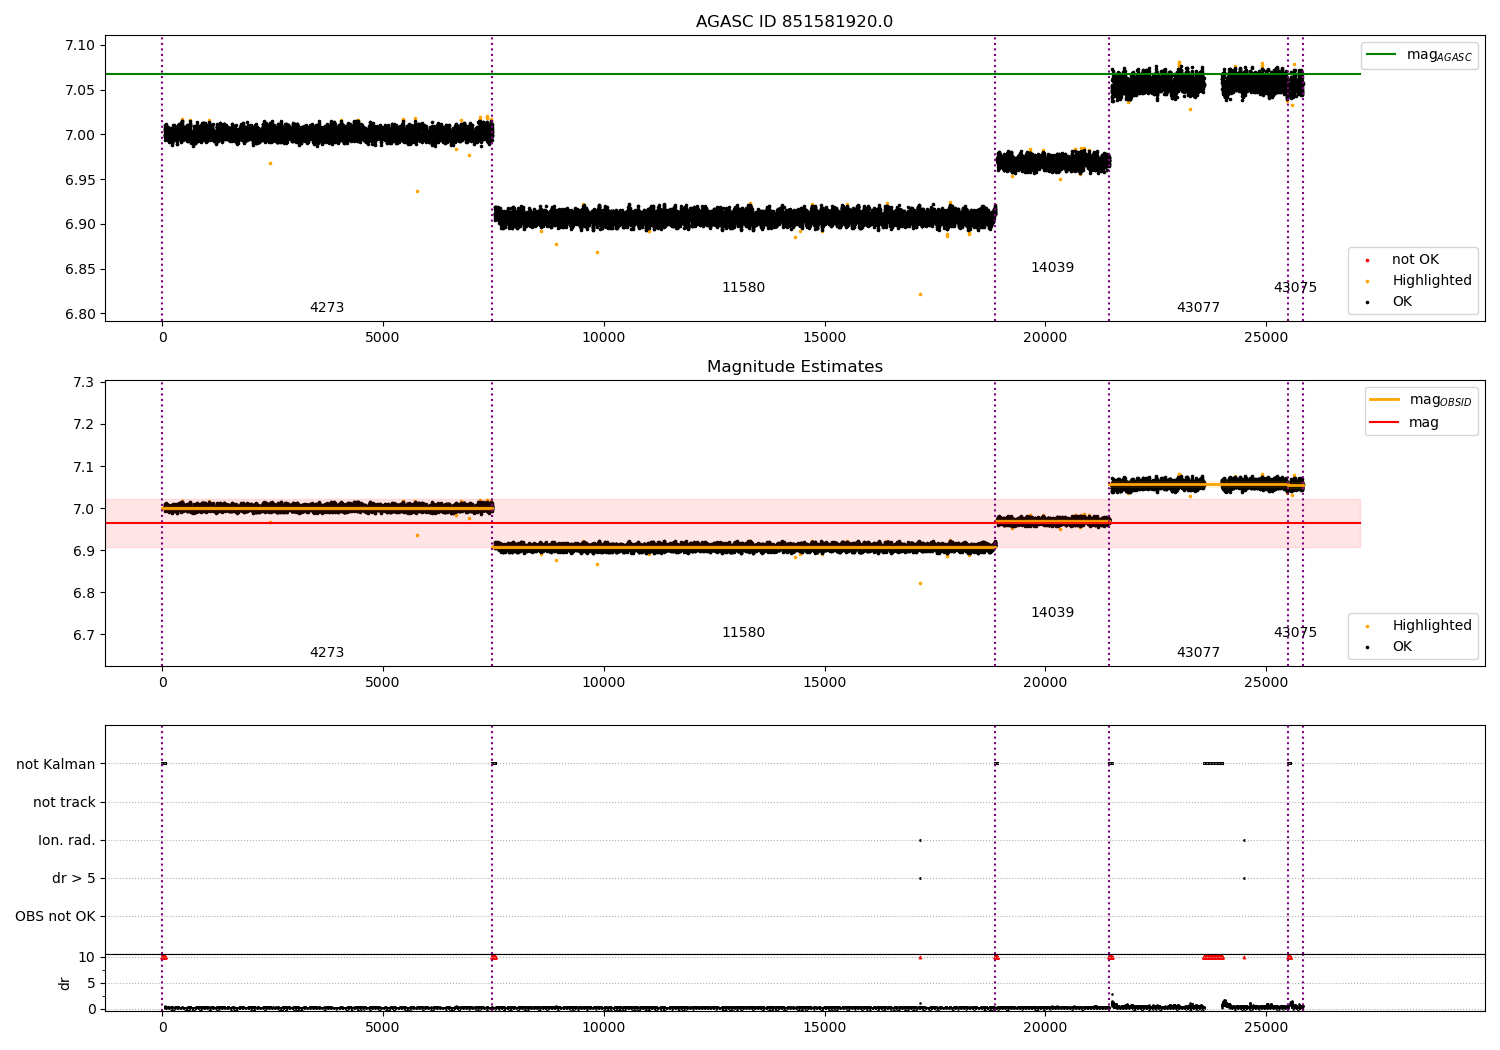Click x-axis tick 10000 under AGASC plot

click(603, 338)
